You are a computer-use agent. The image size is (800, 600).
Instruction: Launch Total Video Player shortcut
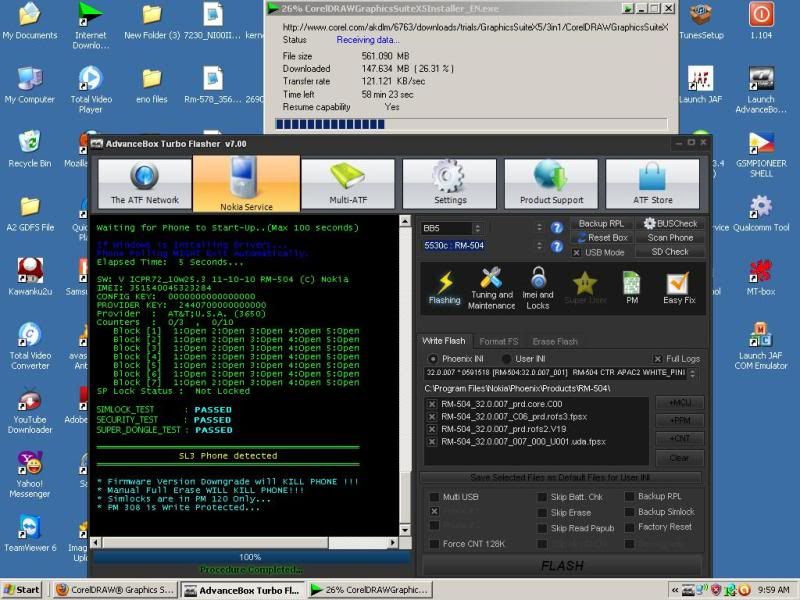pos(91,90)
